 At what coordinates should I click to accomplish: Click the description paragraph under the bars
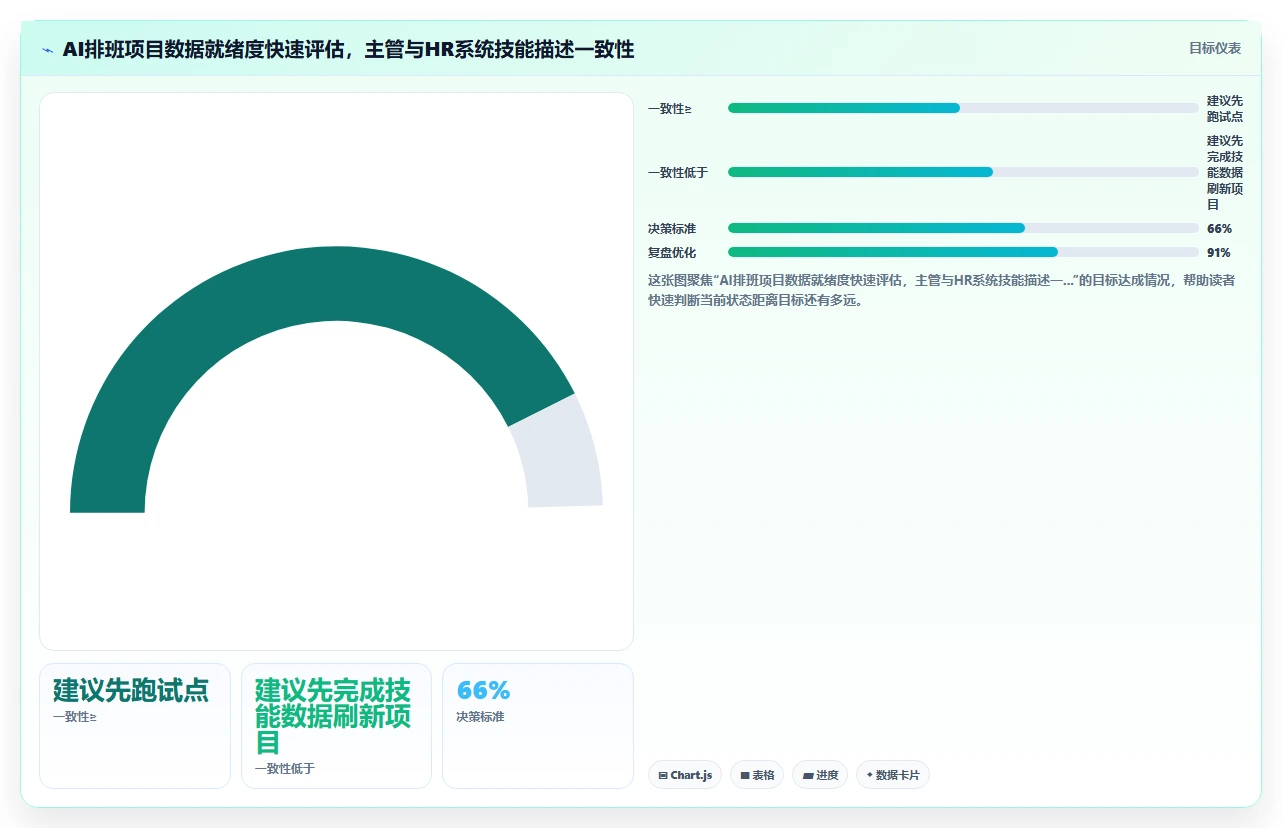941,290
